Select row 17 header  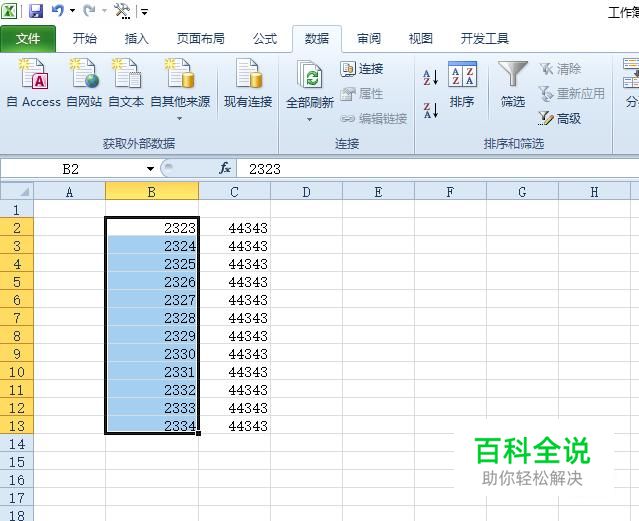click(x=17, y=497)
